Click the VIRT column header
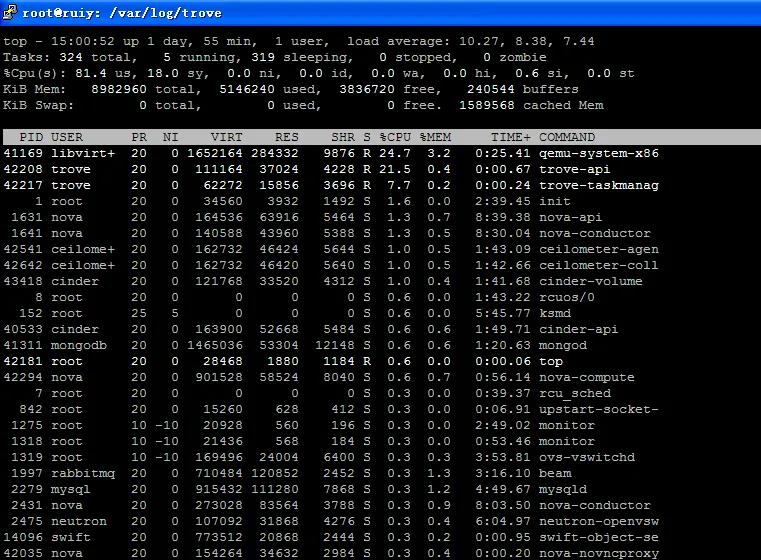This screenshot has width=761, height=560. (226, 137)
